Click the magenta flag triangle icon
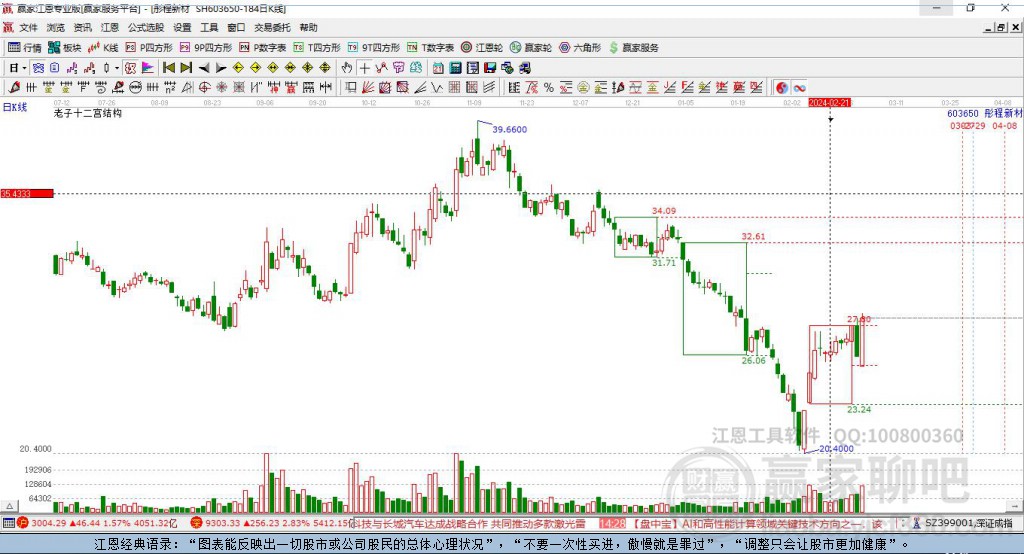The image size is (1024, 554). [148, 68]
